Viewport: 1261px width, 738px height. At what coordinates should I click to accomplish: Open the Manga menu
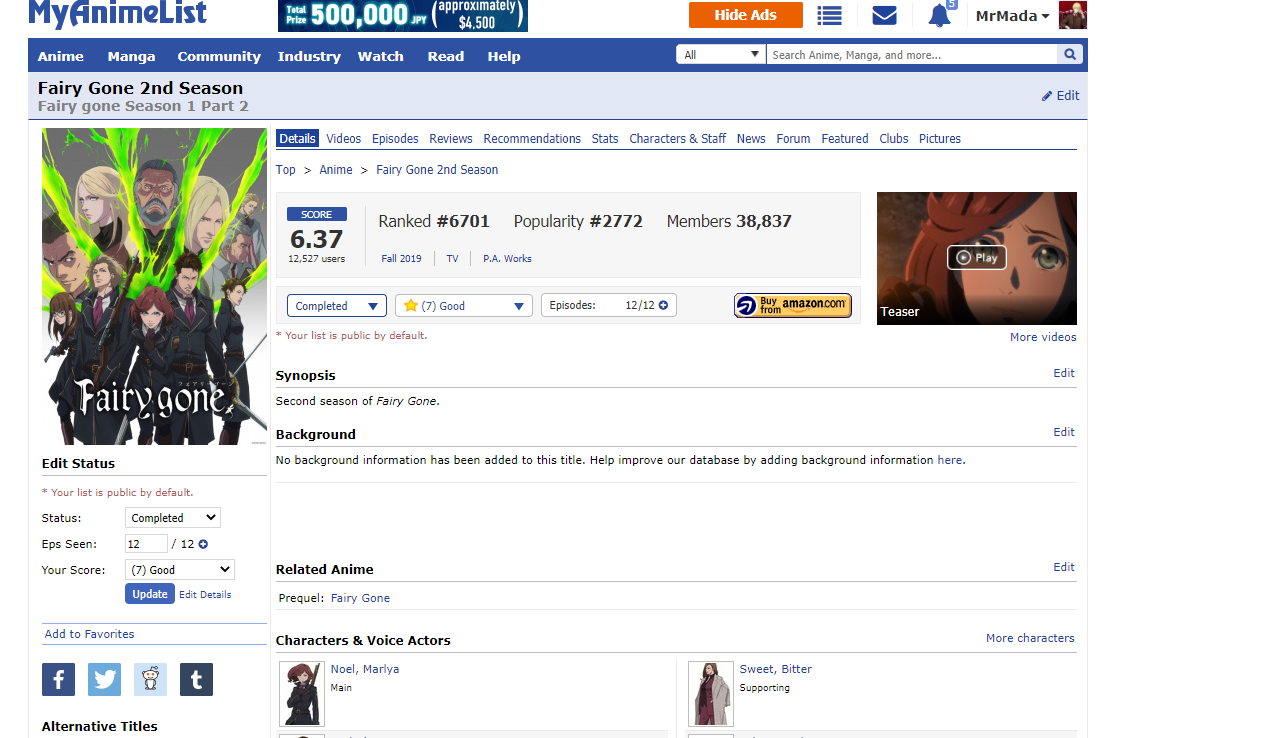(131, 56)
